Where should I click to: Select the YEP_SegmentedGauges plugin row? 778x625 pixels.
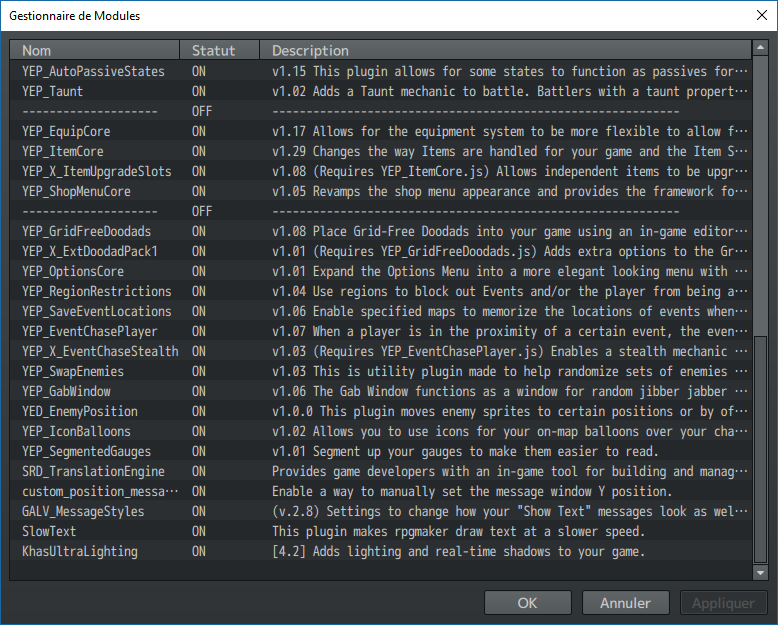click(x=381, y=451)
